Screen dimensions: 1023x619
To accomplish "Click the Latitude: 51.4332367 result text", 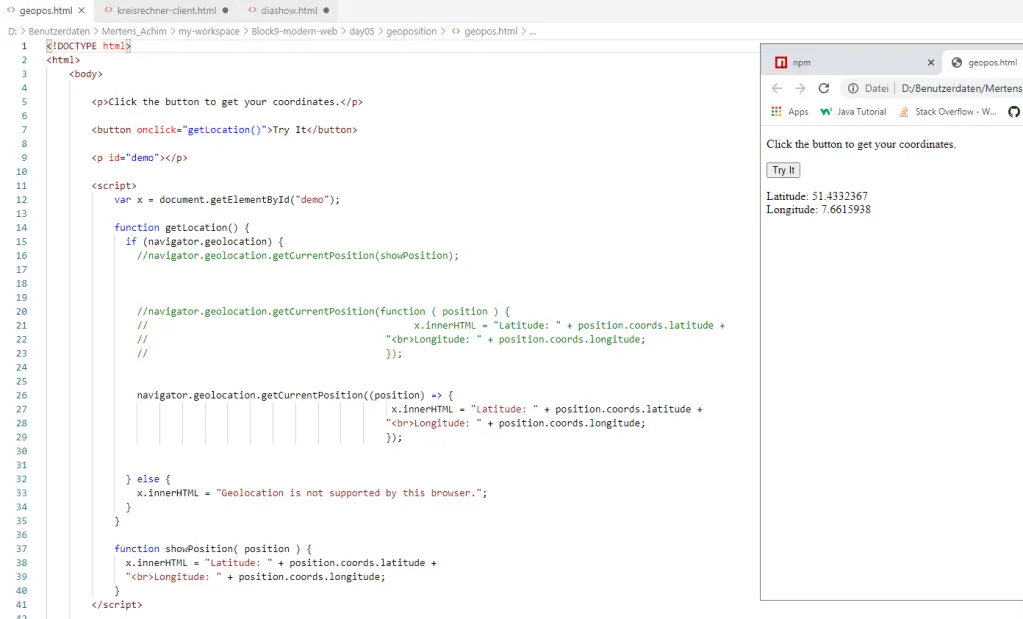I will [817, 196].
